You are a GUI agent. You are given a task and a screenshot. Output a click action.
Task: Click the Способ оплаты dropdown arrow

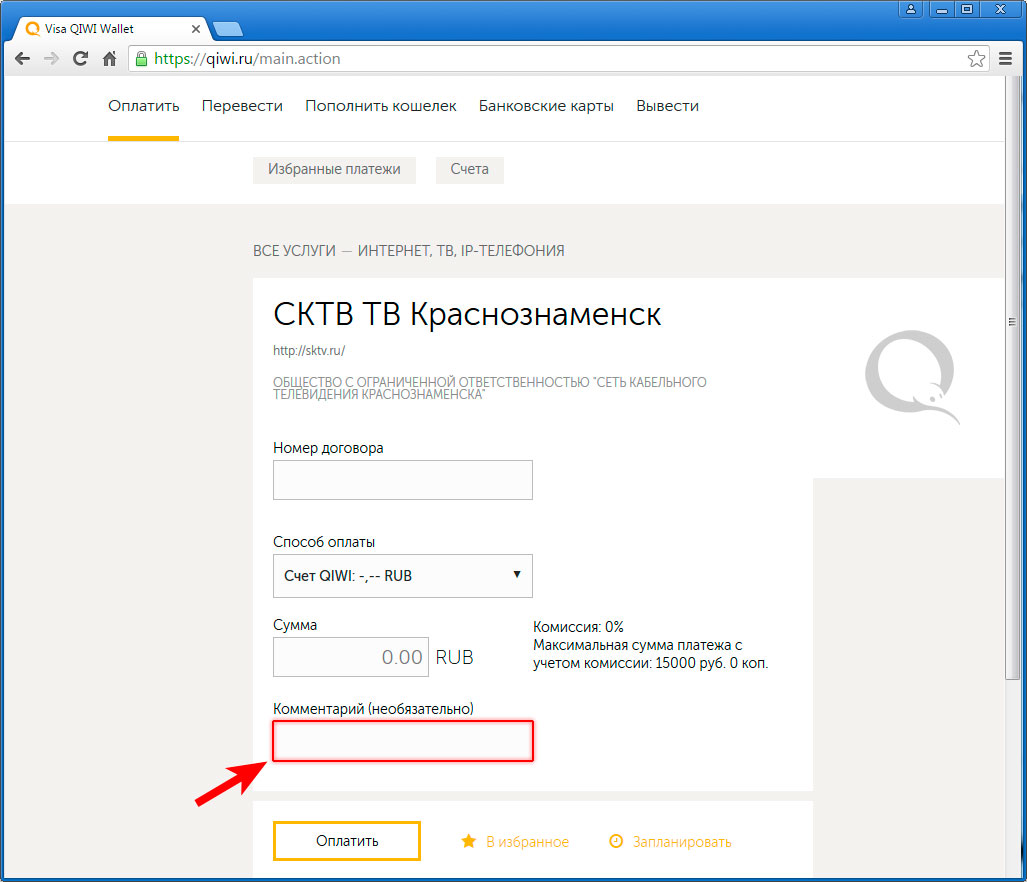[517, 574]
